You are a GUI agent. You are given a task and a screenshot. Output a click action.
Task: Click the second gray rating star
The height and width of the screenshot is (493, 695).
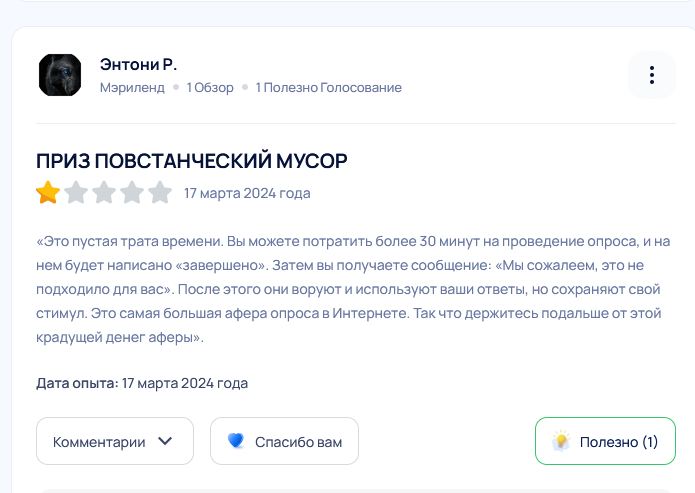[76, 193]
